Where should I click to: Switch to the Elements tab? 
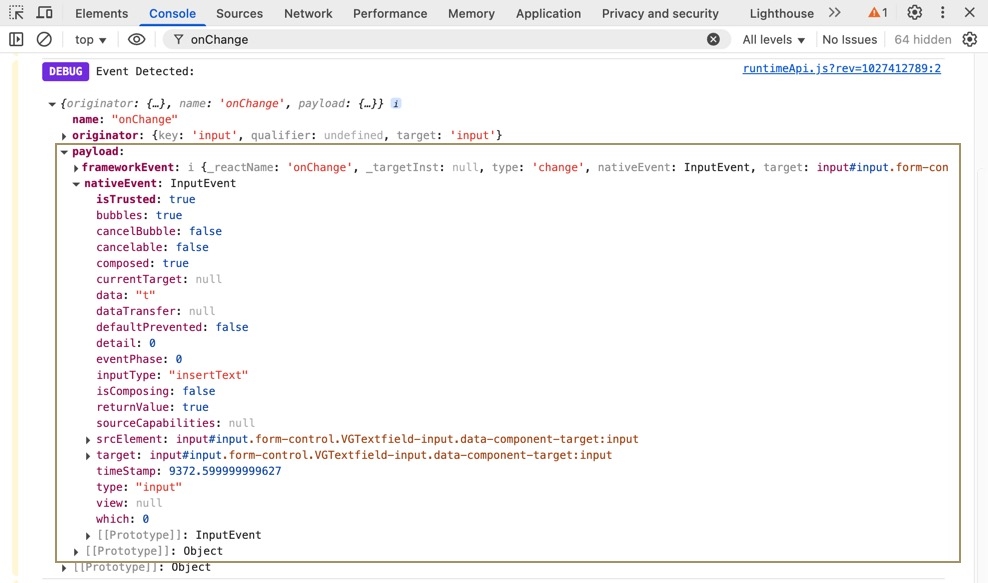(x=101, y=13)
